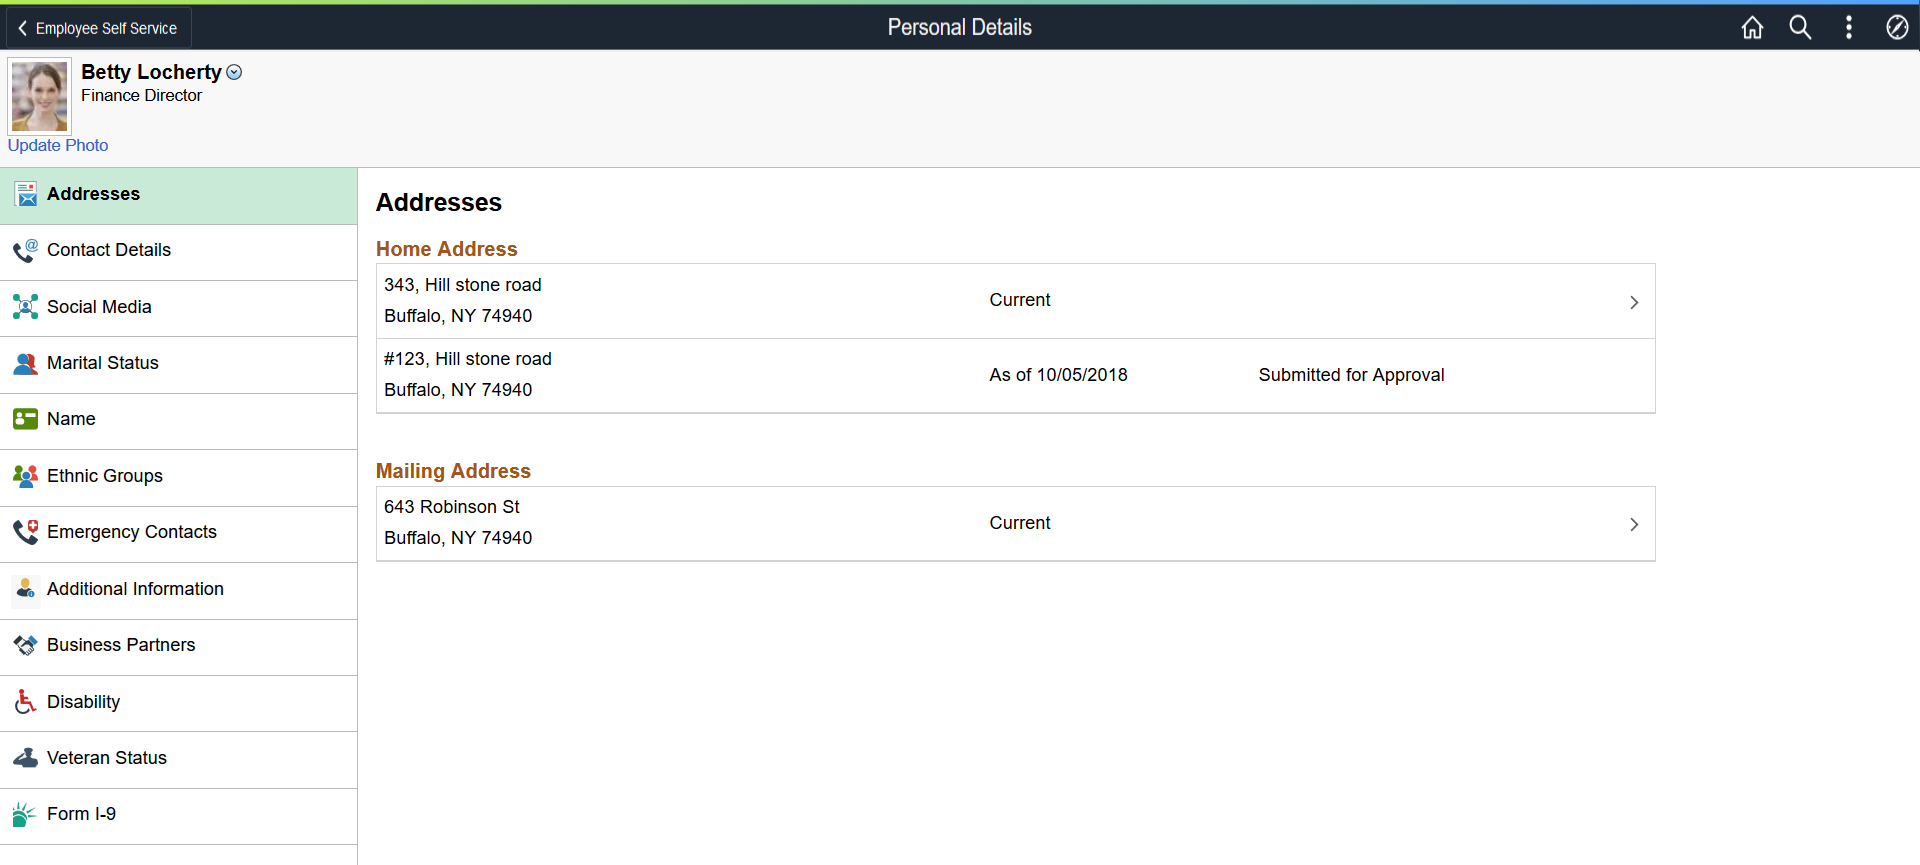Click the Update Photo link
This screenshot has width=1920, height=865.
(58, 145)
